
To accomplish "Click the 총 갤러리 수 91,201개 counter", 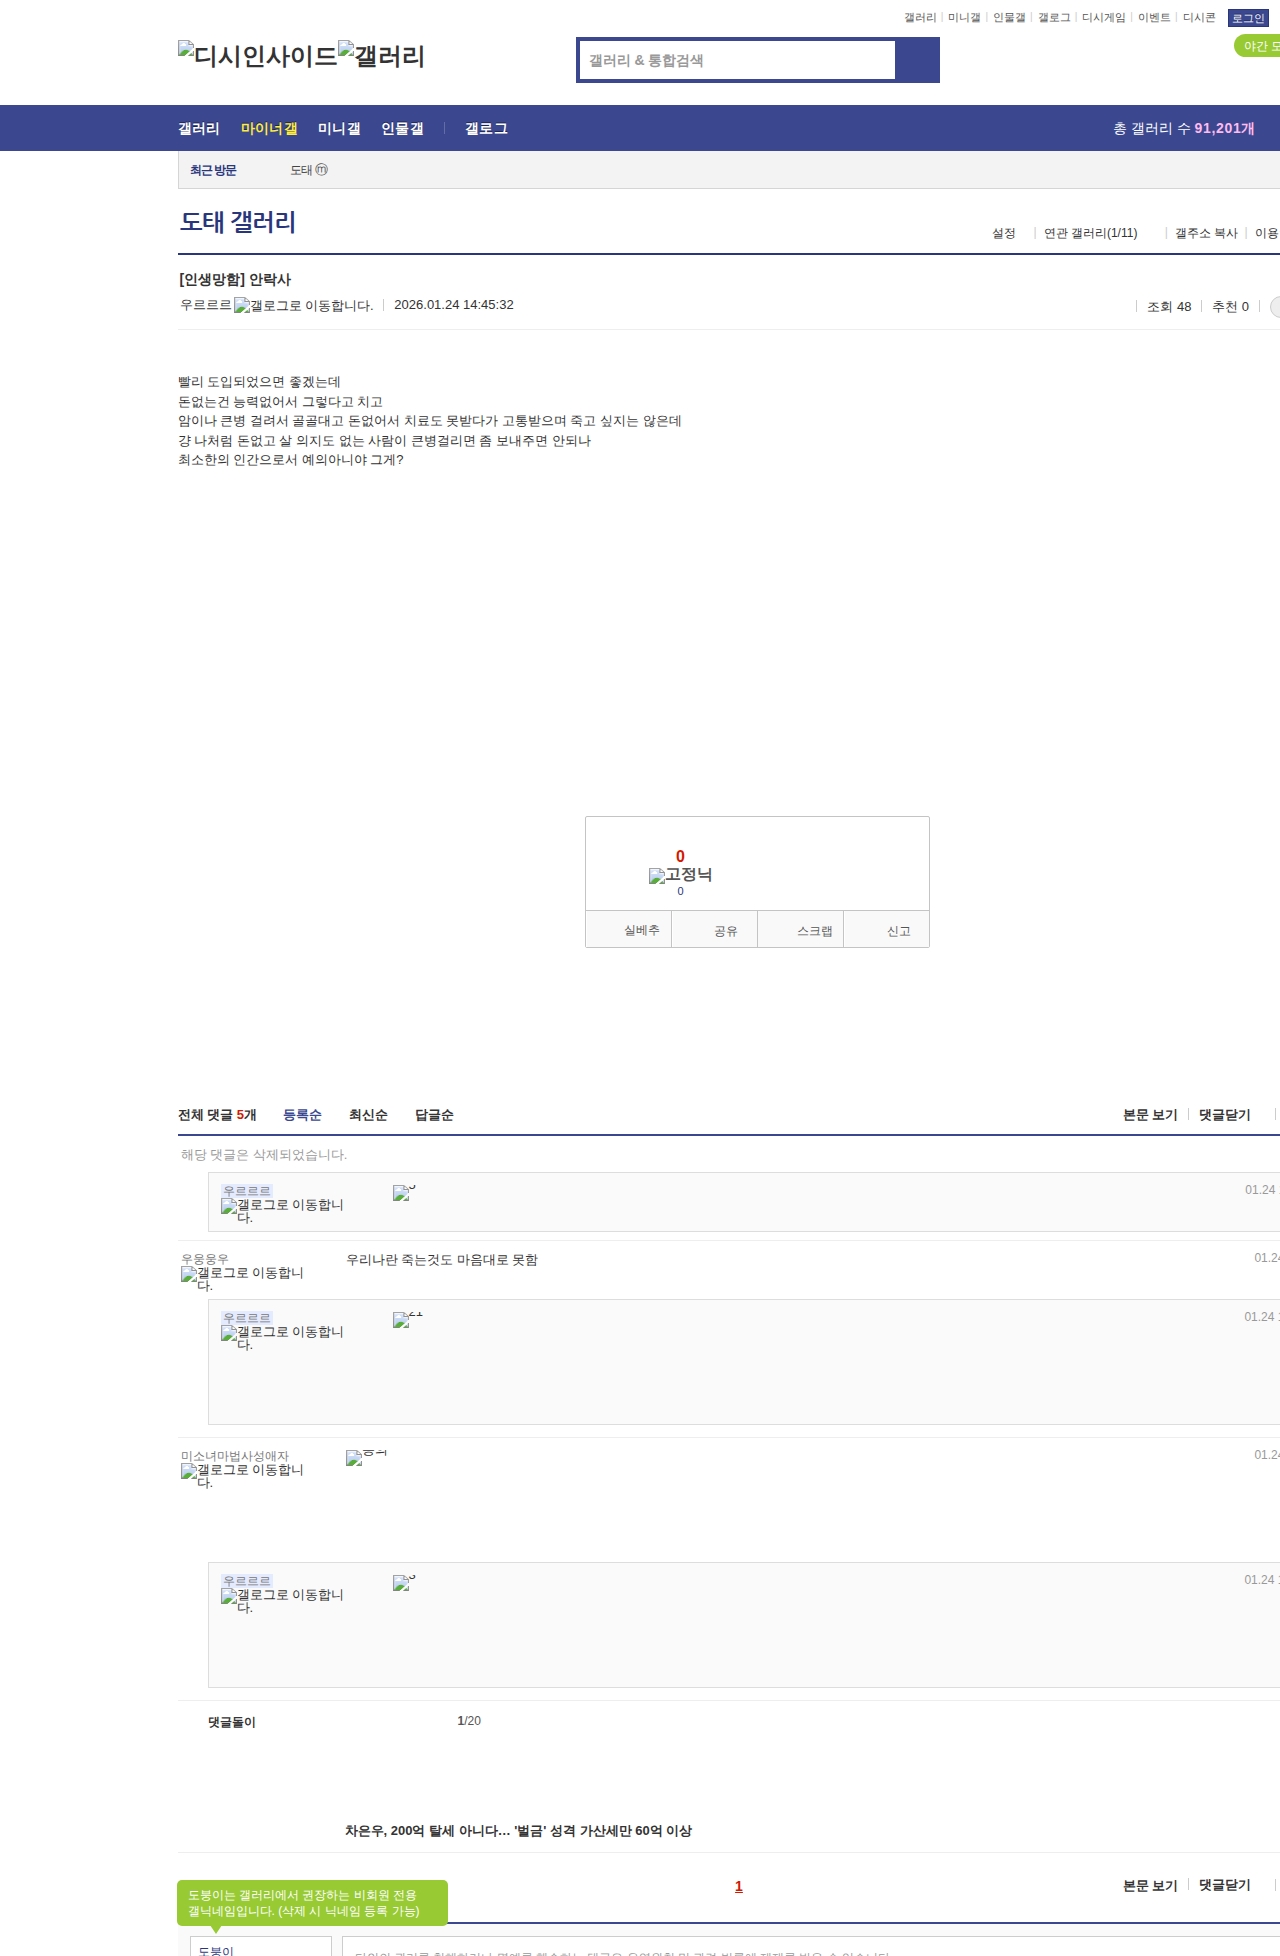I will [1184, 128].
